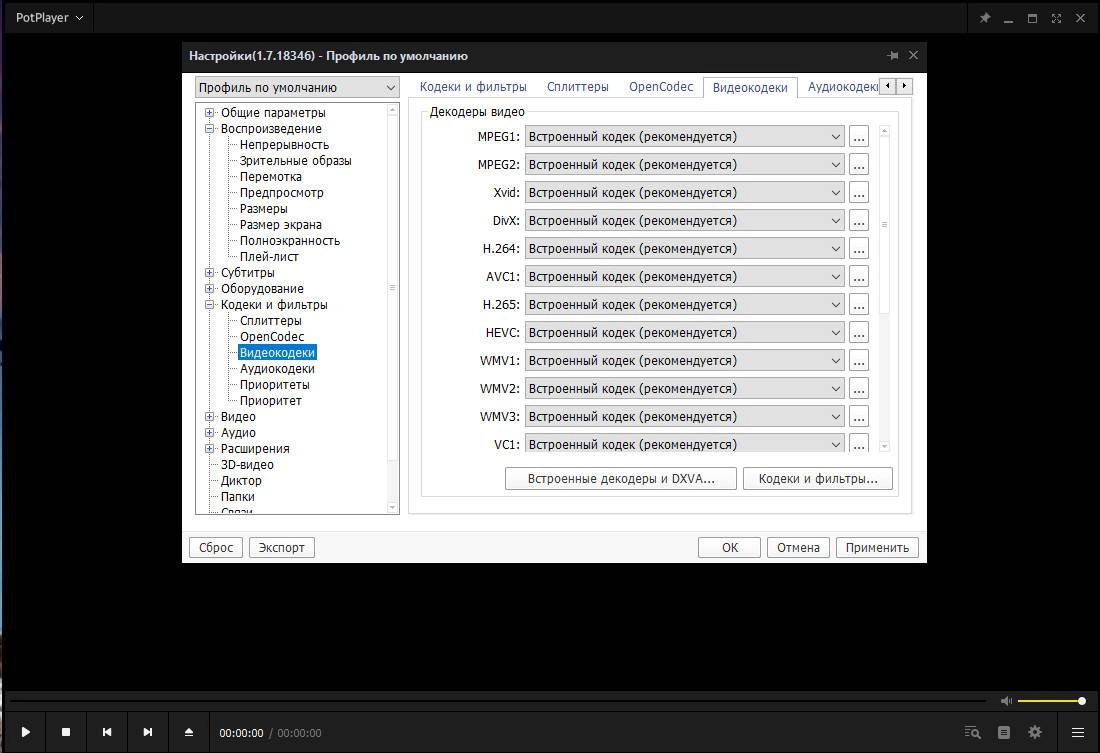Pin the settings dialog window
This screenshot has width=1100, height=753.
tap(892, 55)
